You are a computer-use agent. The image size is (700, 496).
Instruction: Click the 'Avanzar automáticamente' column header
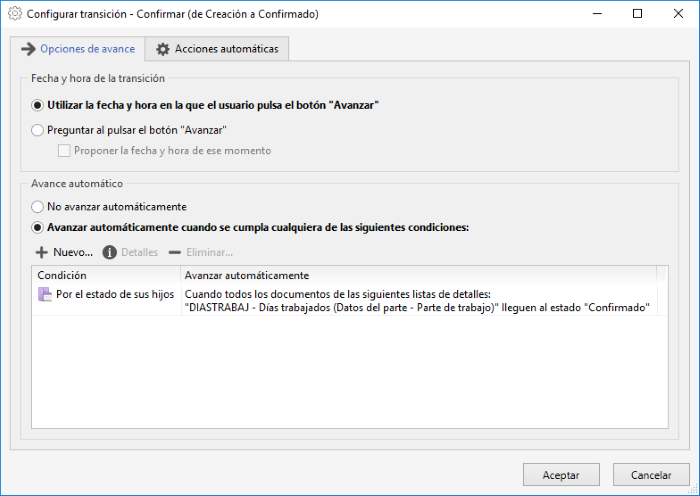click(419, 275)
